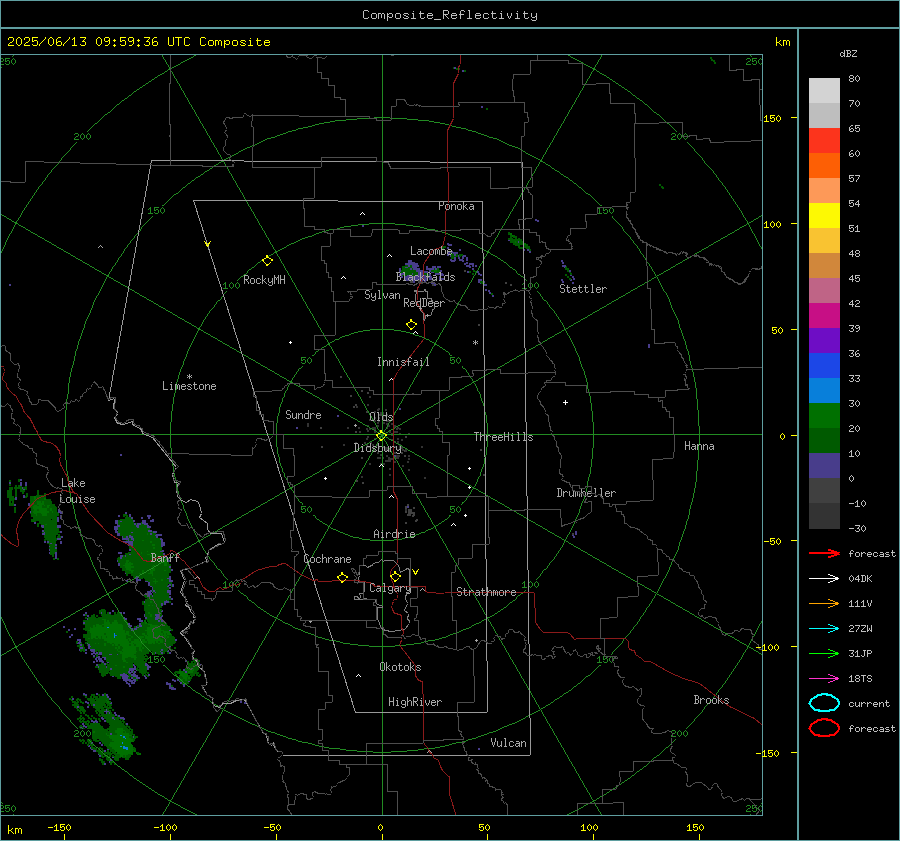
Task: Click the yellow diamond marker below RedDeer
Action: (411, 325)
